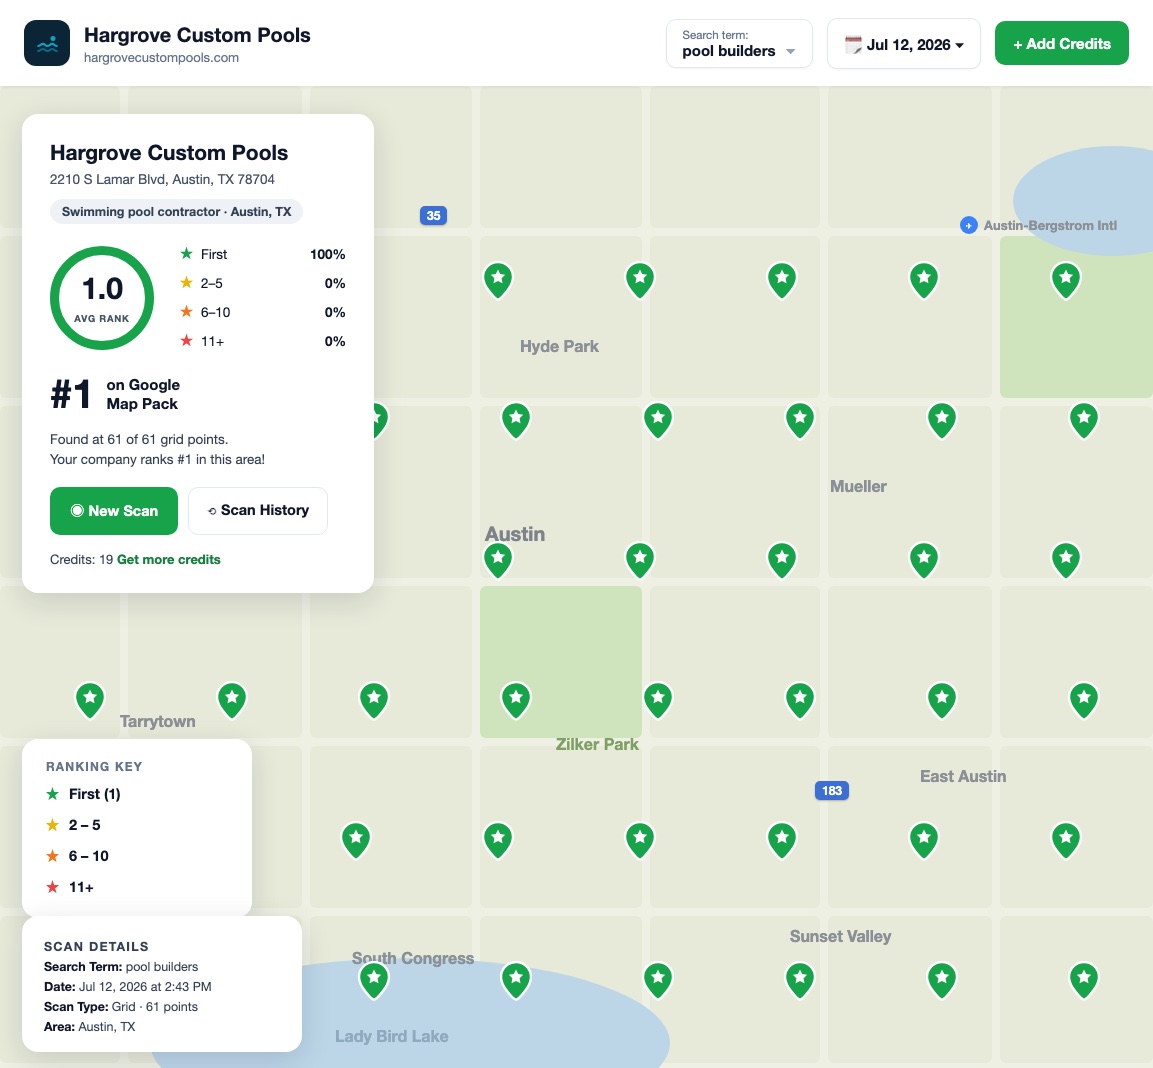The width and height of the screenshot is (1153, 1068).
Task: Click the RANKING KEY heading
Action: coord(94,766)
